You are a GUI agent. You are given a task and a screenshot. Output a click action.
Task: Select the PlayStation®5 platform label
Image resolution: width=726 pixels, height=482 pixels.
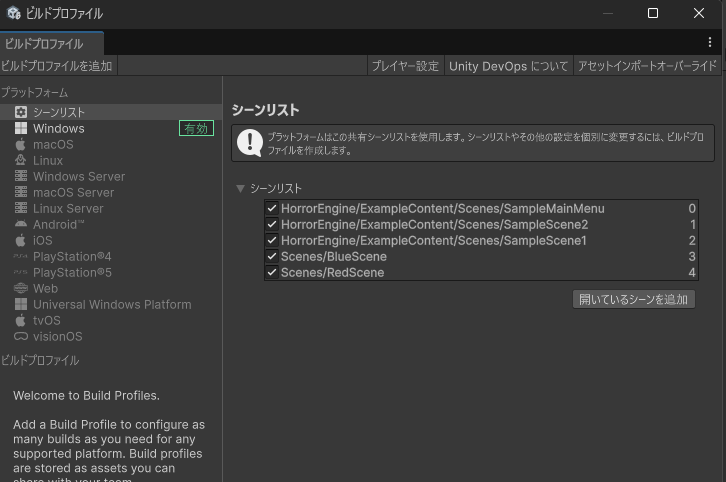(x=72, y=272)
